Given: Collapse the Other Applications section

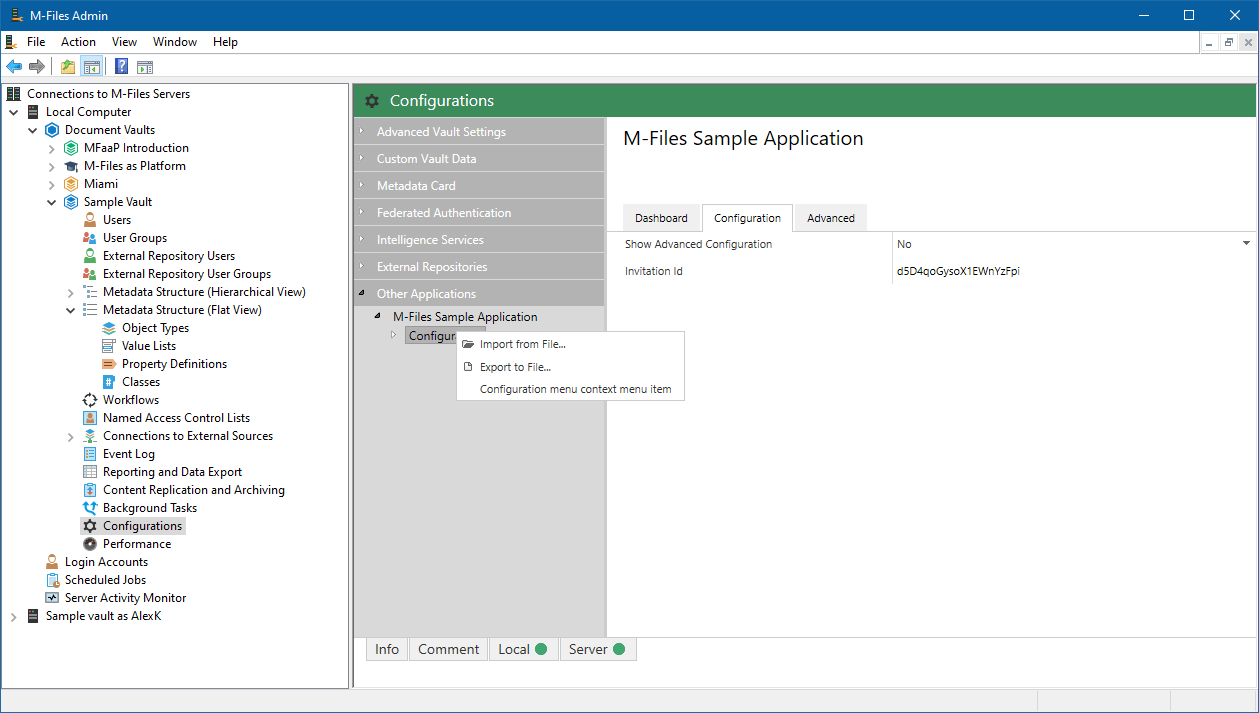Looking at the screenshot, I should pyautogui.click(x=479, y=294).
